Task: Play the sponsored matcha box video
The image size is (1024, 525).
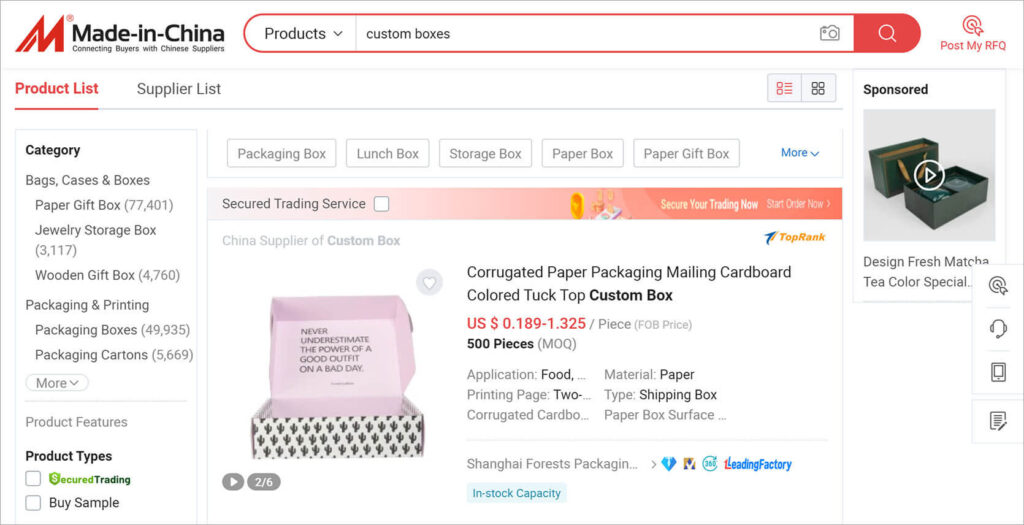Action: point(929,175)
